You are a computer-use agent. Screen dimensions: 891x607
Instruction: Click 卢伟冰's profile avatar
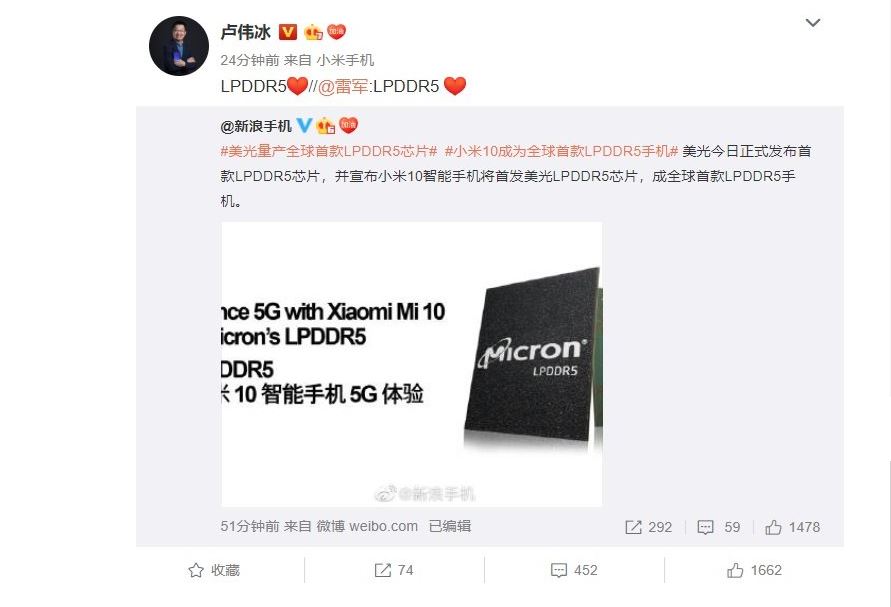178,46
